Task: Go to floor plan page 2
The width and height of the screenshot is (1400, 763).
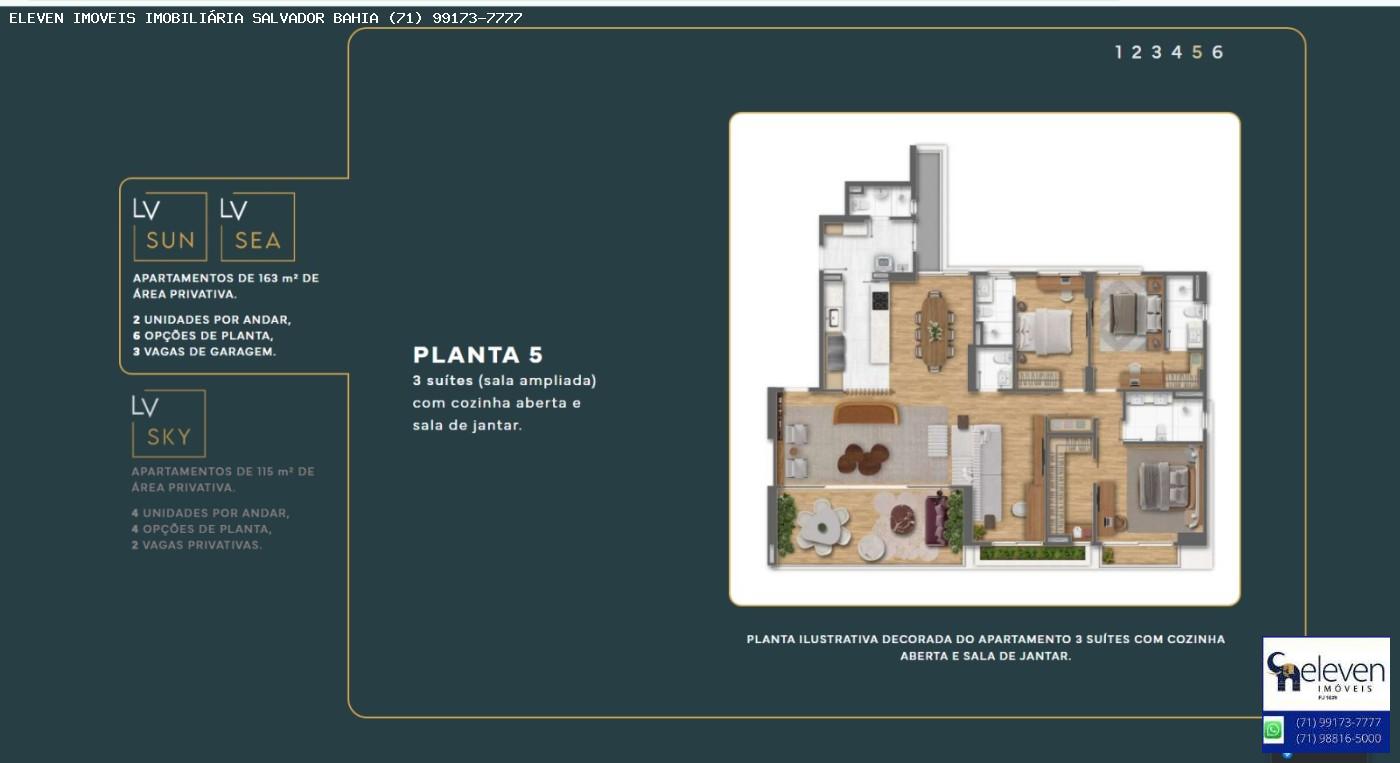Action: point(1137,52)
